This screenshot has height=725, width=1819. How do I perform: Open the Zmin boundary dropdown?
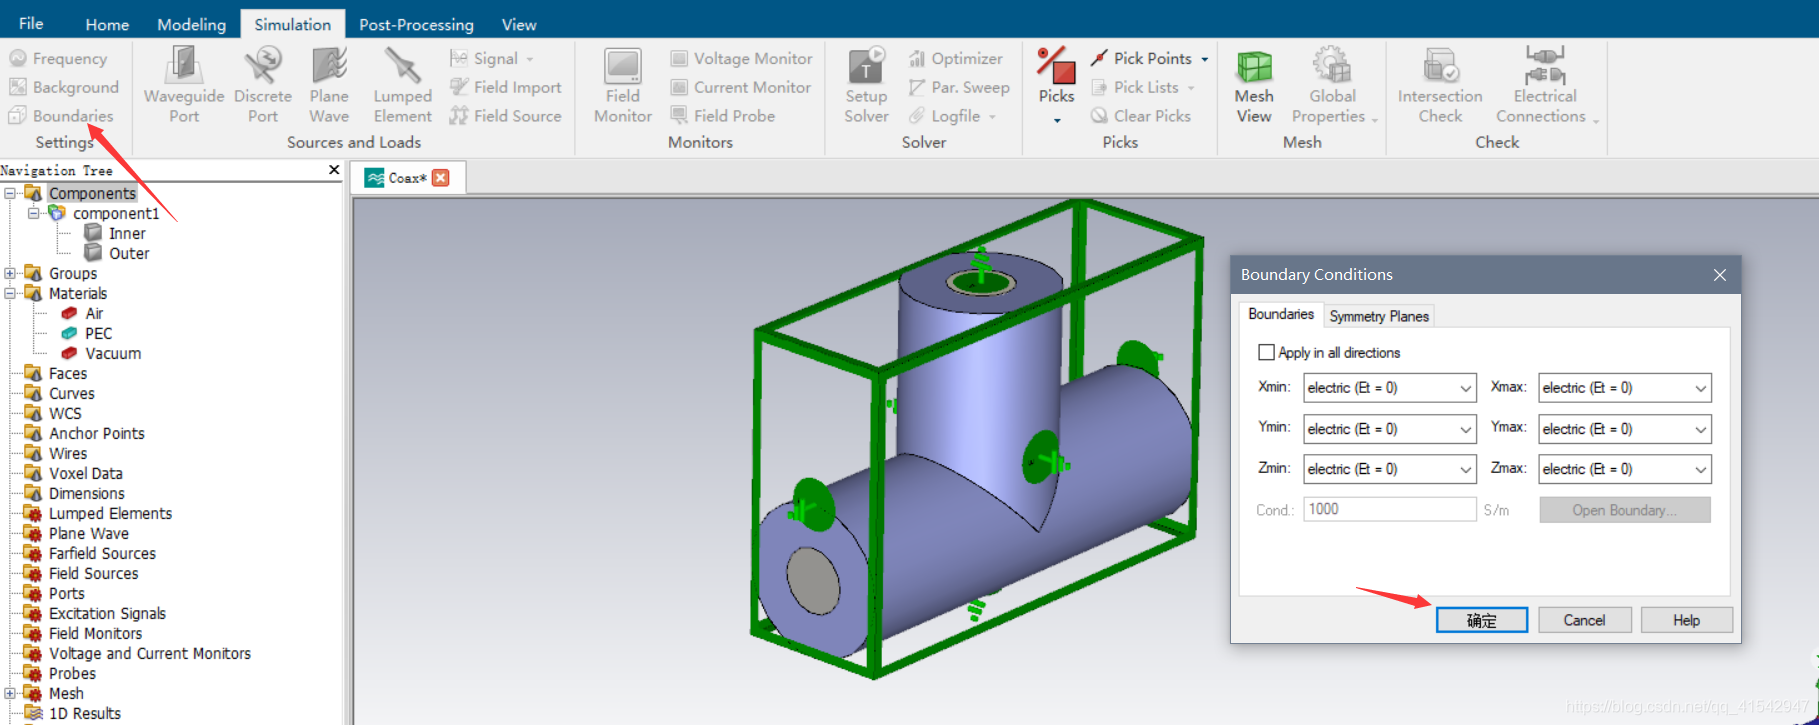(x=1390, y=469)
